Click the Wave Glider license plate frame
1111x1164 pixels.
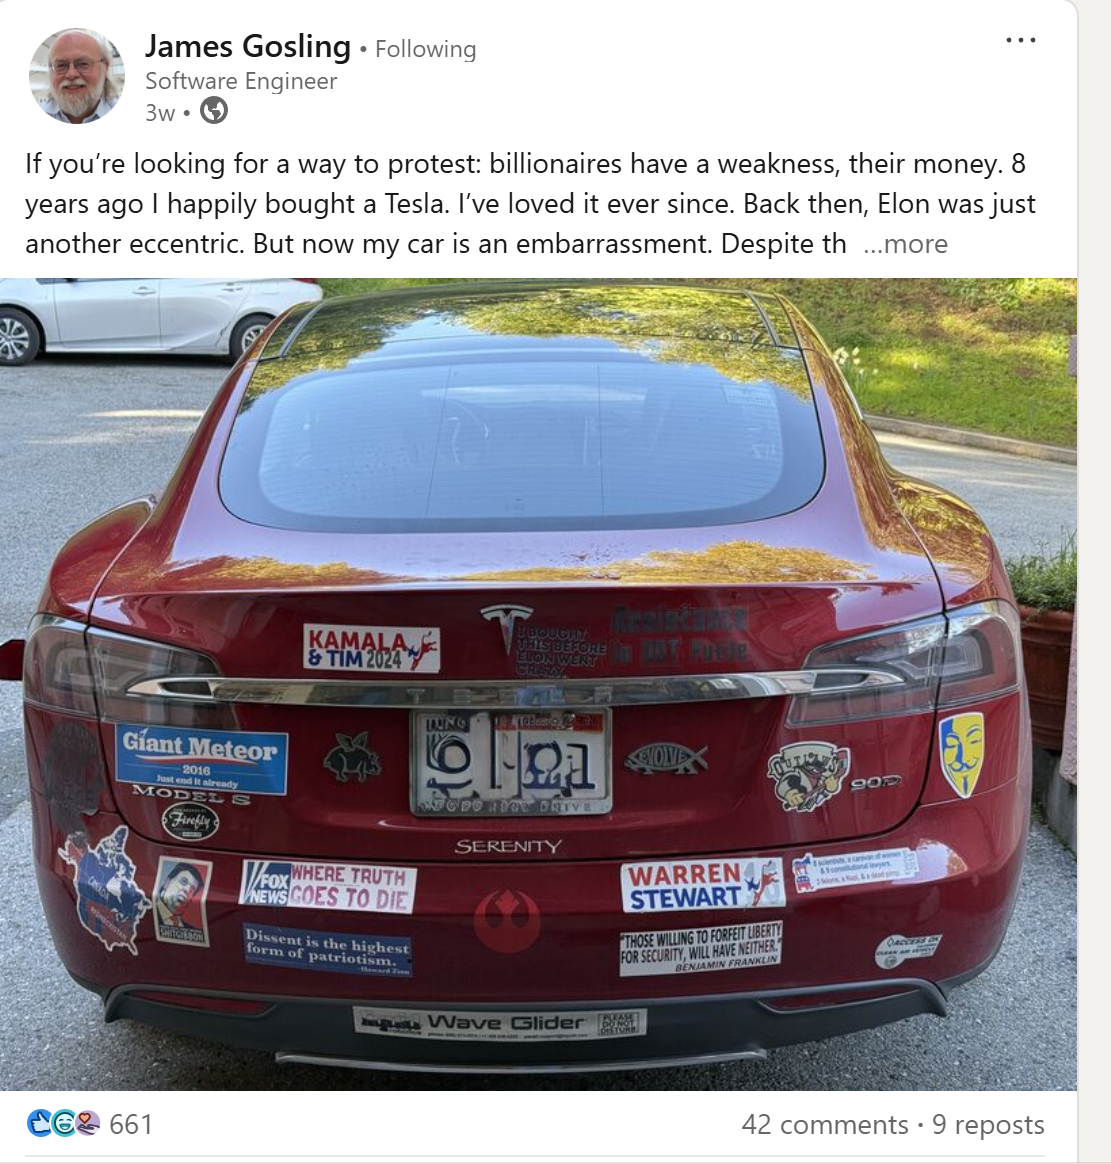click(x=499, y=1023)
